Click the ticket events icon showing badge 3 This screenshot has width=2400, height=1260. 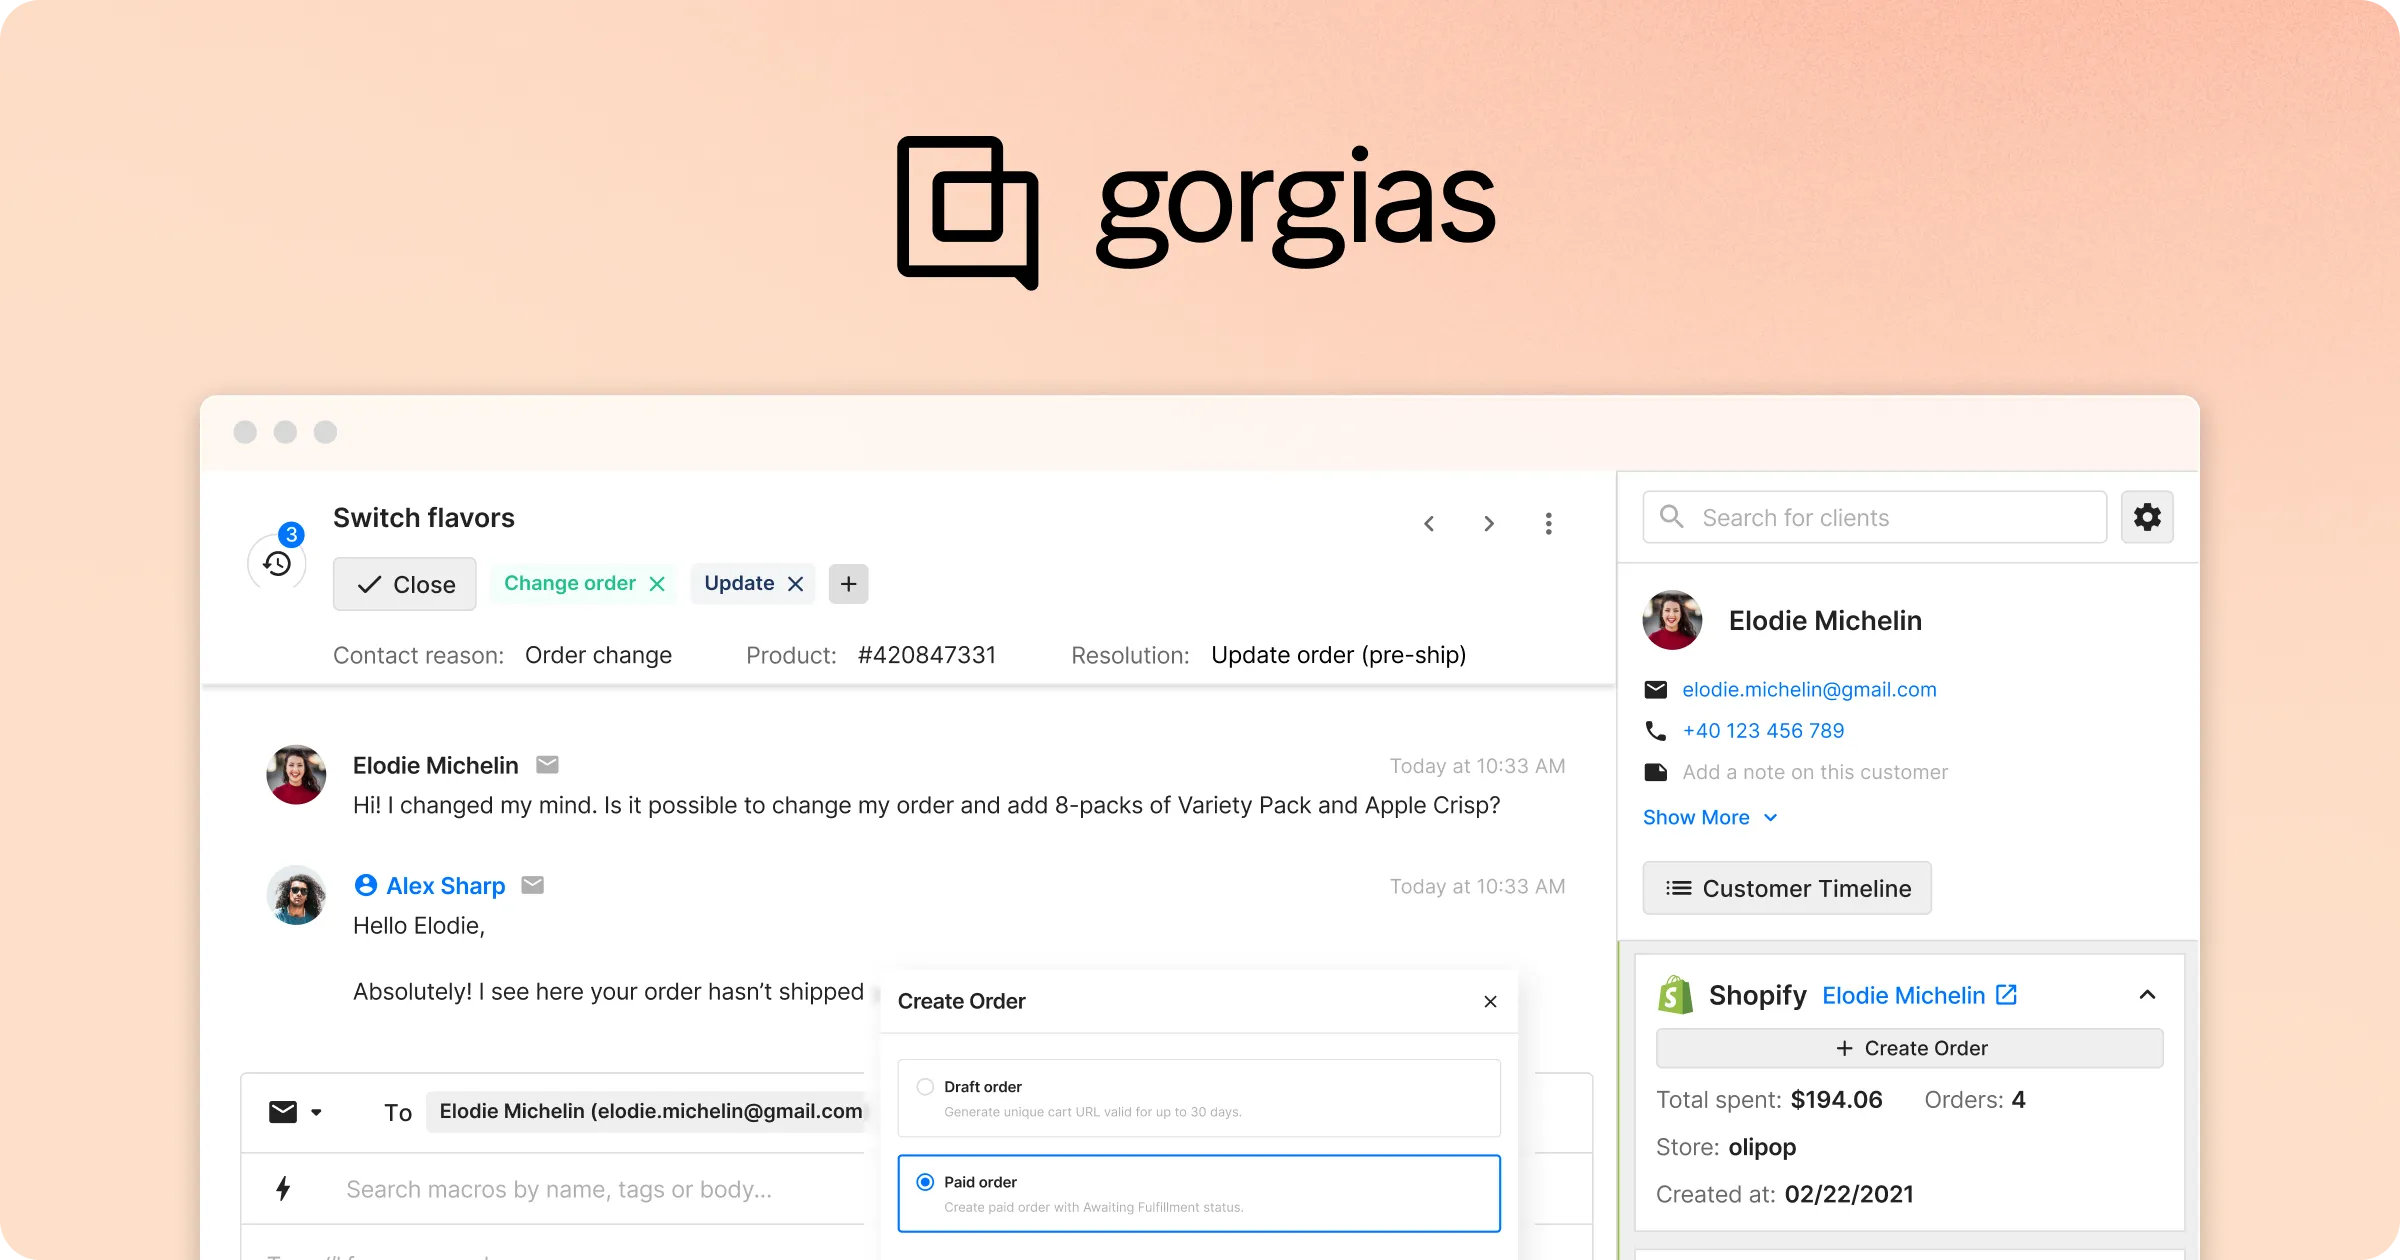(276, 562)
